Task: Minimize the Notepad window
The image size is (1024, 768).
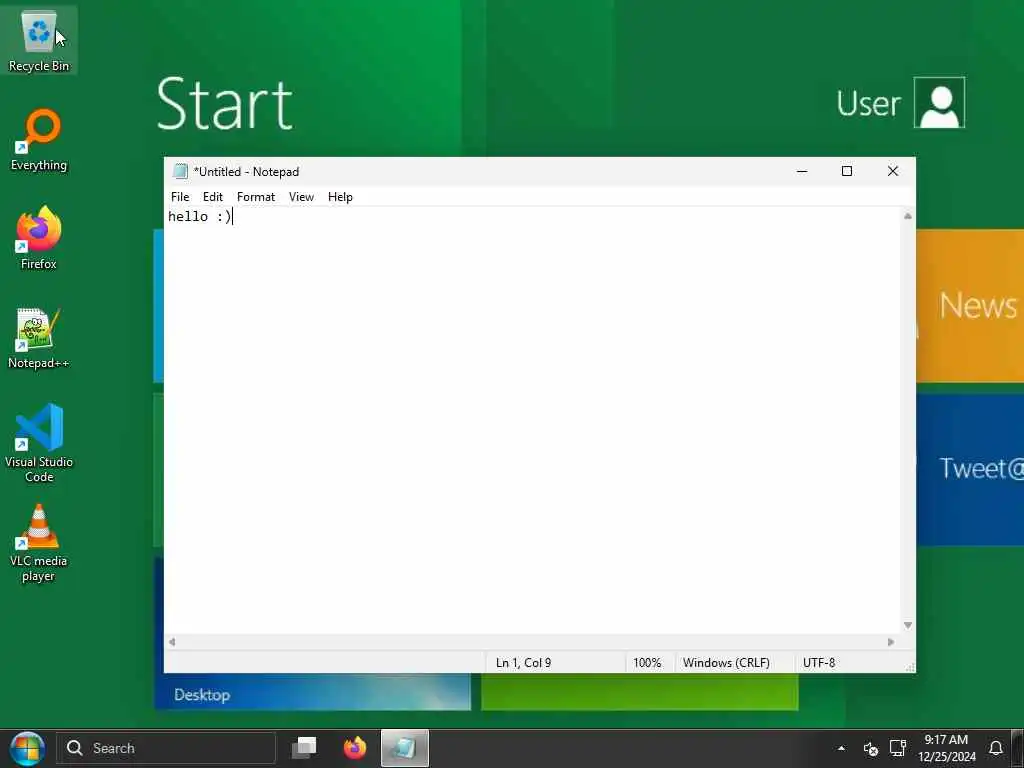Action: [x=802, y=171]
